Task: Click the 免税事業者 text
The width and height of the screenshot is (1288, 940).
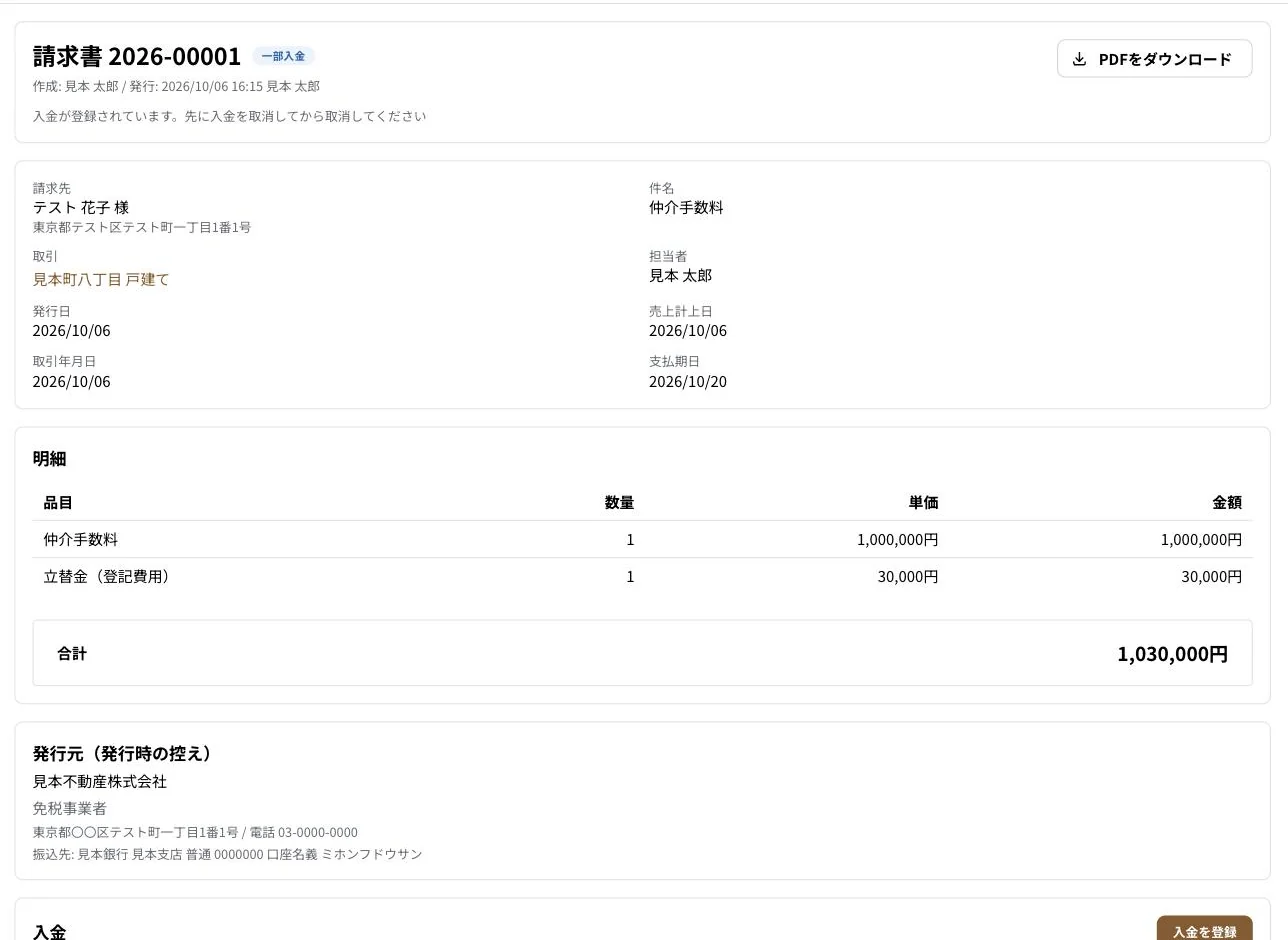Action: 70,808
